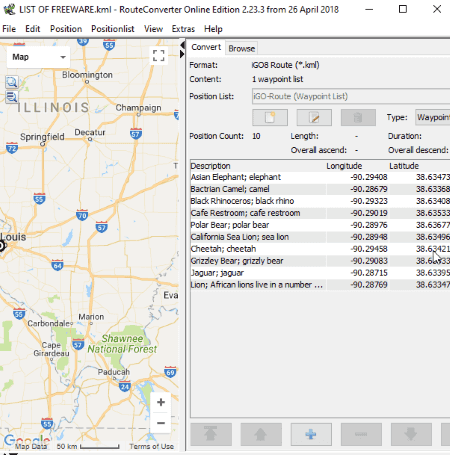The width and height of the screenshot is (450, 455).
Task: Select the Bactrian Camel row
Action: (x=320, y=189)
